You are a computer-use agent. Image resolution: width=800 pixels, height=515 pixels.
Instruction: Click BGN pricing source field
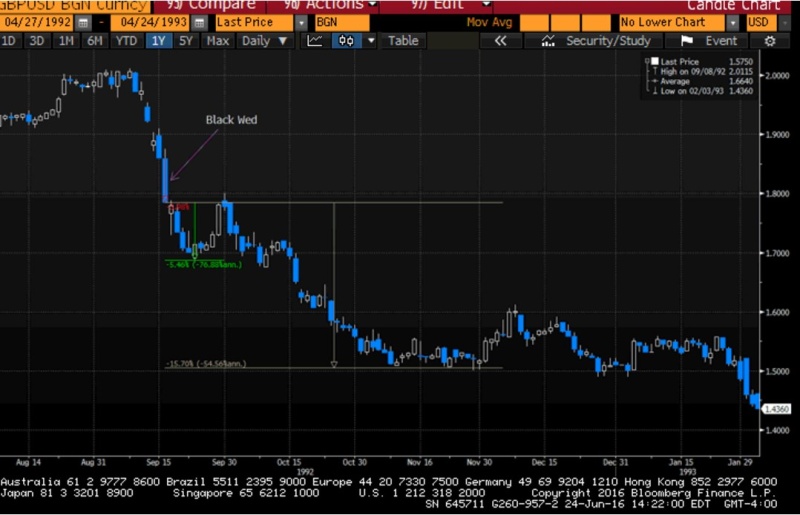pos(342,22)
